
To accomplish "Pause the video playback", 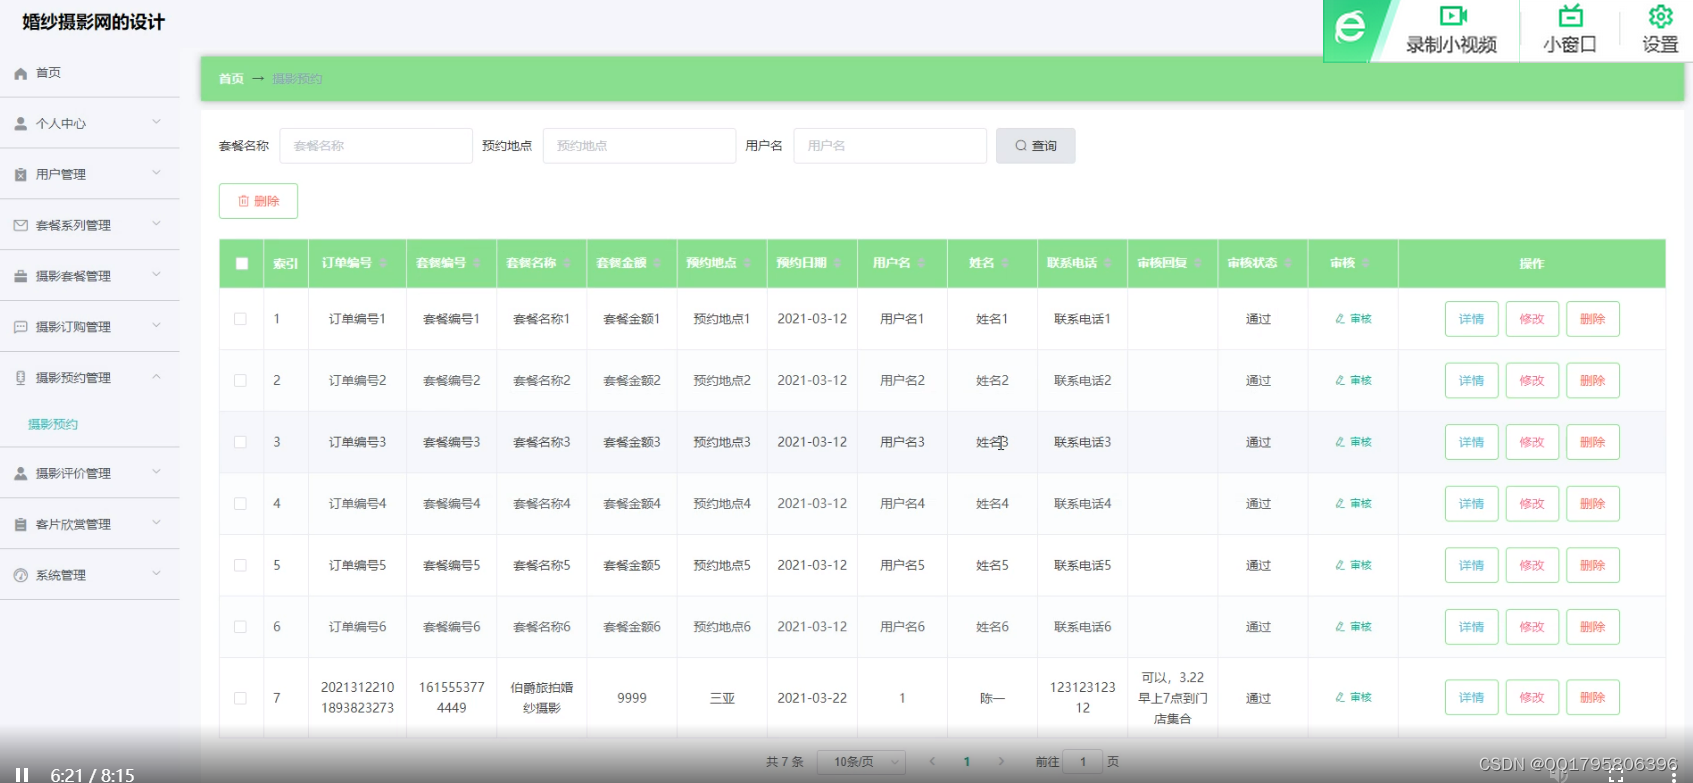I will [x=22, y=775].
